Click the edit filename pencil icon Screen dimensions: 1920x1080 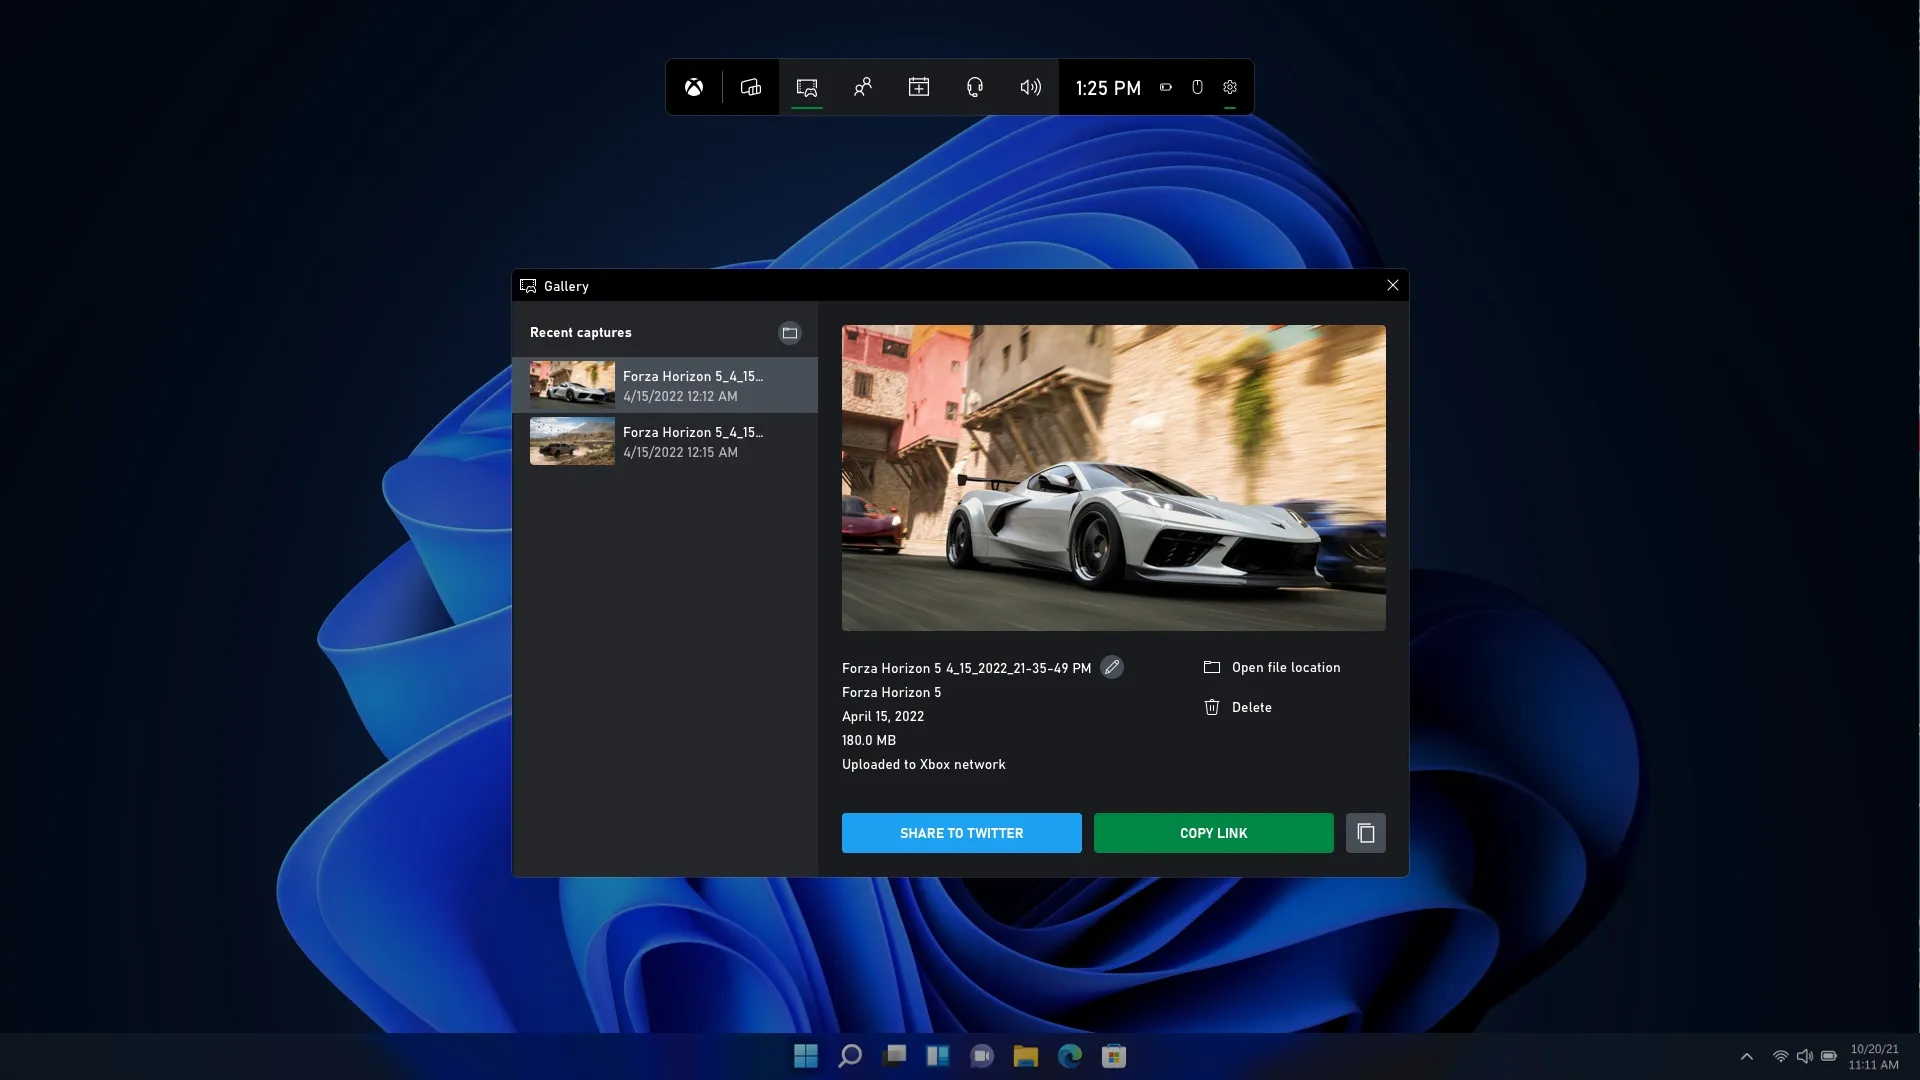pyautogui.click(x=1112, y=667)
